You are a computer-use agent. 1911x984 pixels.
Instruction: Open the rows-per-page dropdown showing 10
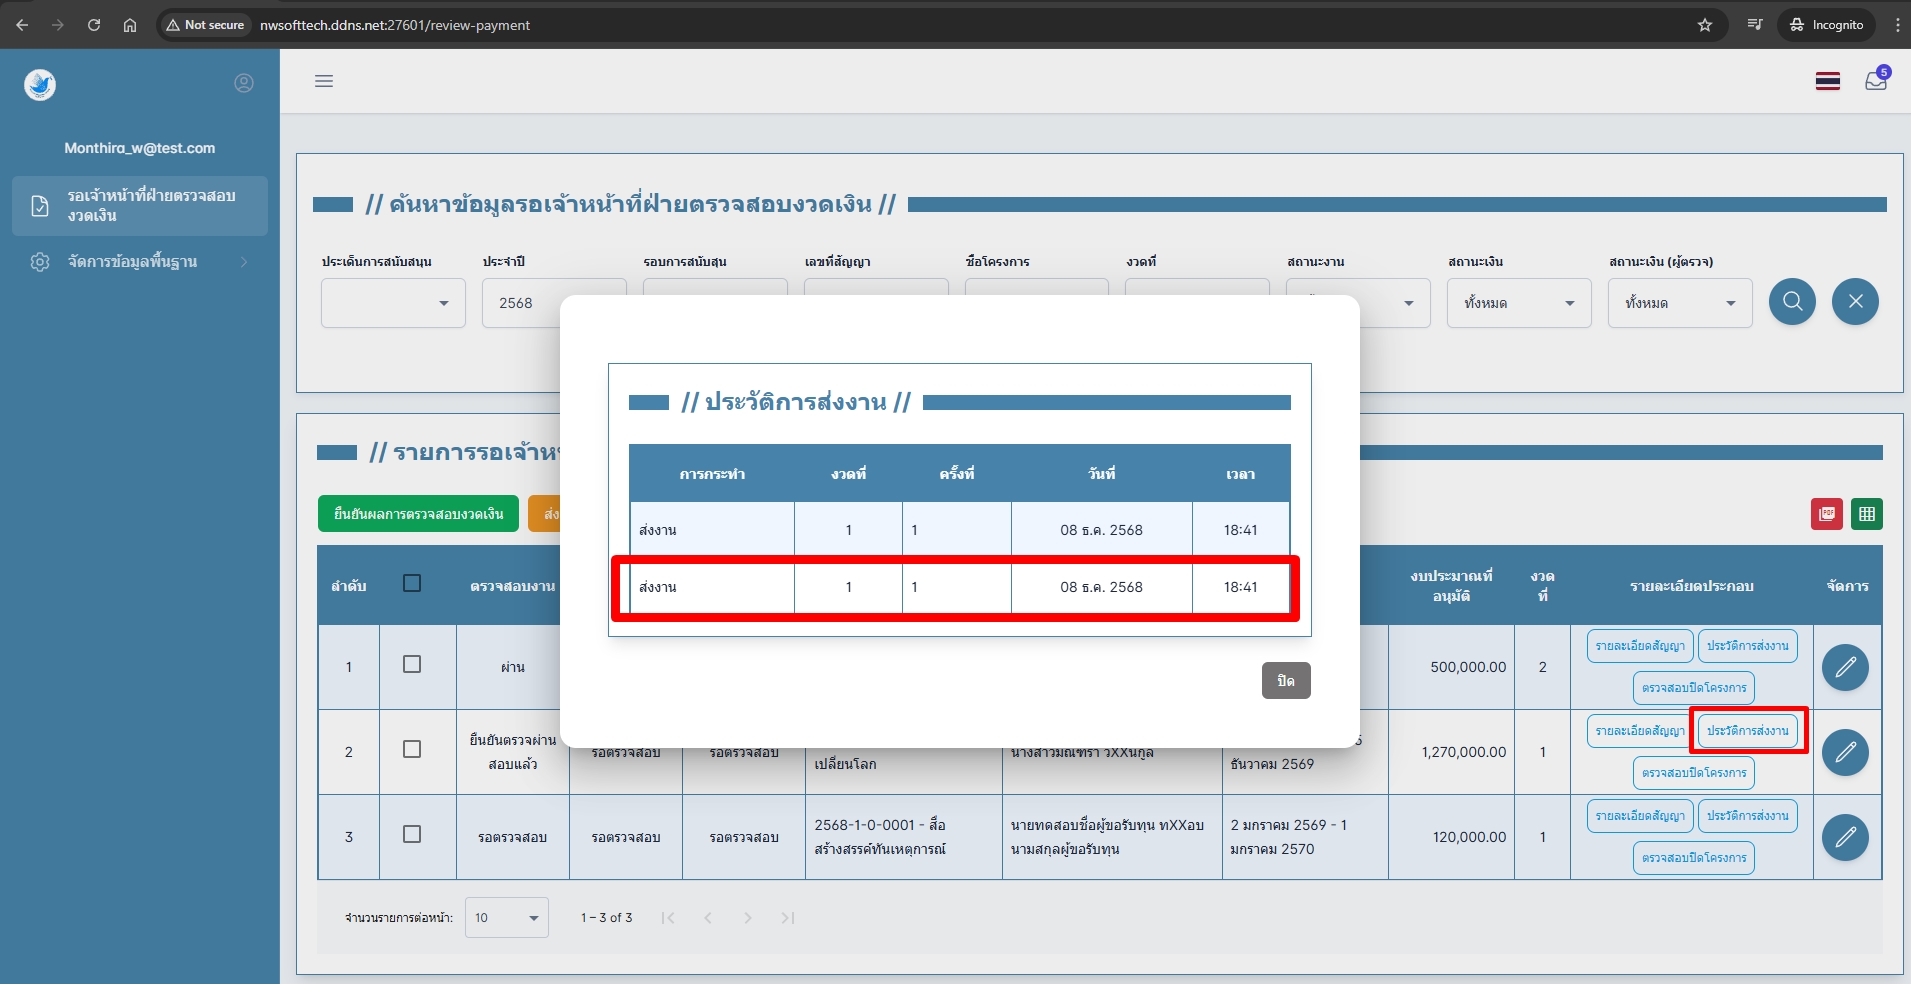506,918
